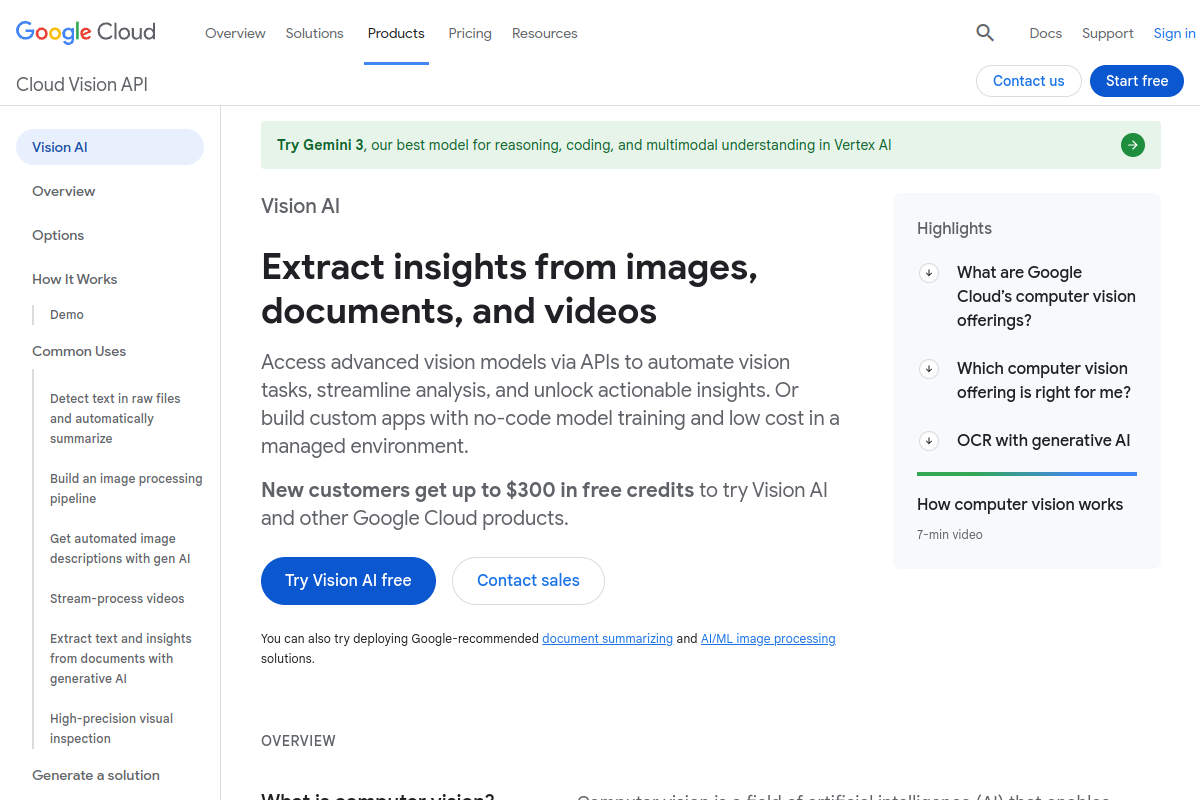Image resolution: width=1200 pixels, height=800 pixels.
Task: Open the Products menu
Action: 396,33
